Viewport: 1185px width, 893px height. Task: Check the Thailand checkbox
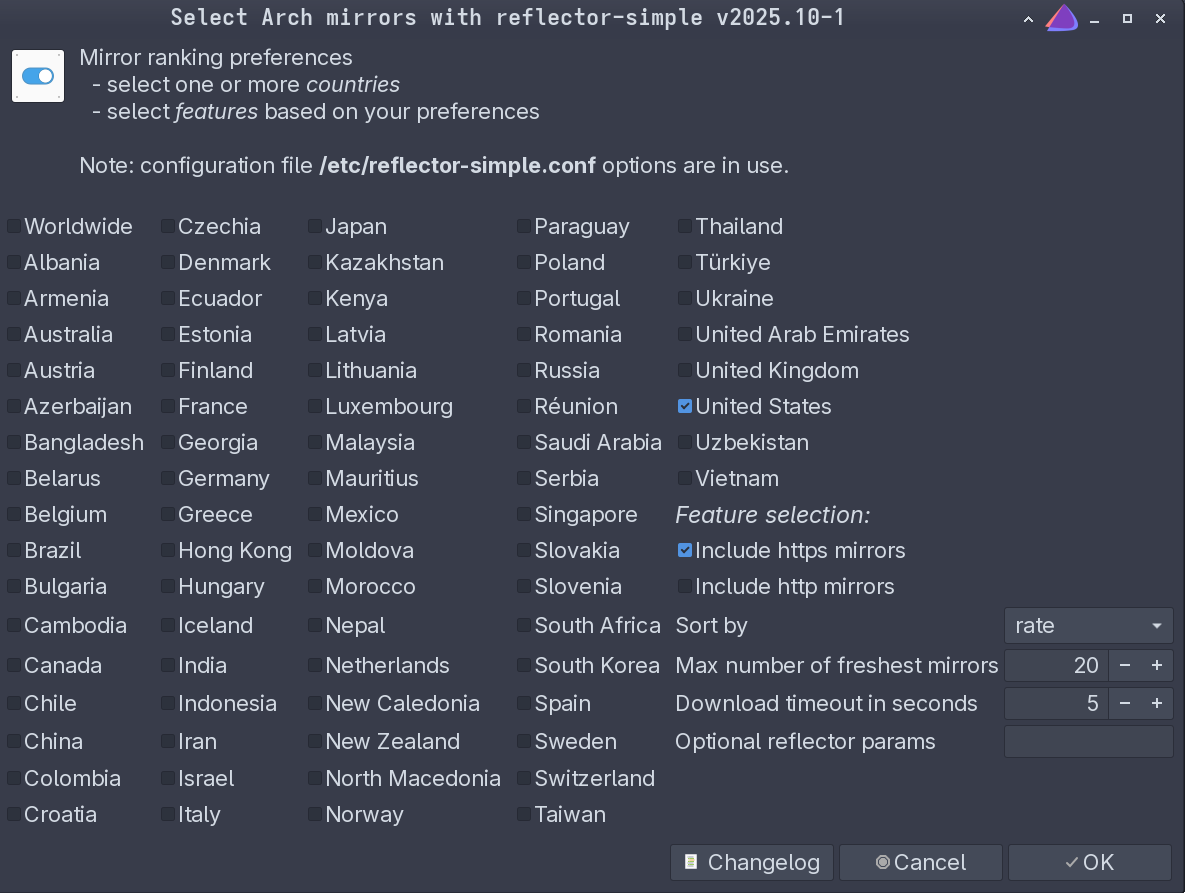[x=685, y=227]
